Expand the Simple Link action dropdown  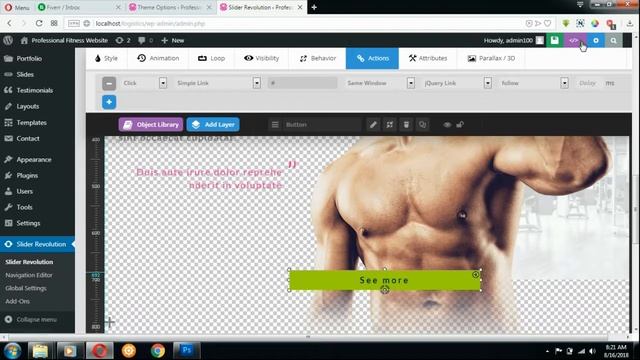point(257,83)
